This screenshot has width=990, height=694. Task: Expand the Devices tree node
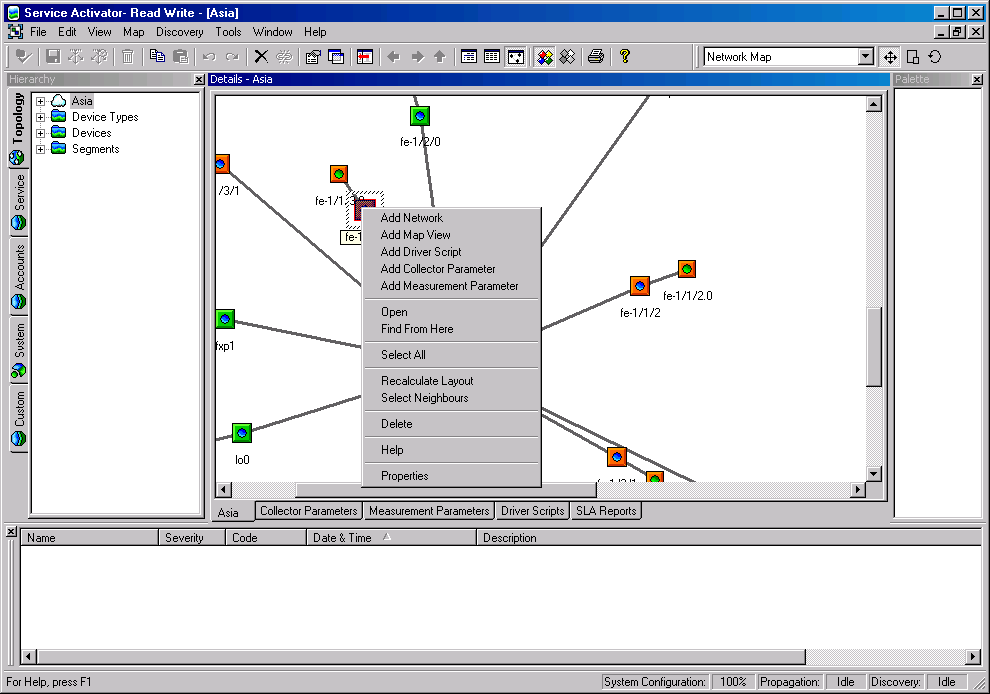(x=40, y=133)
